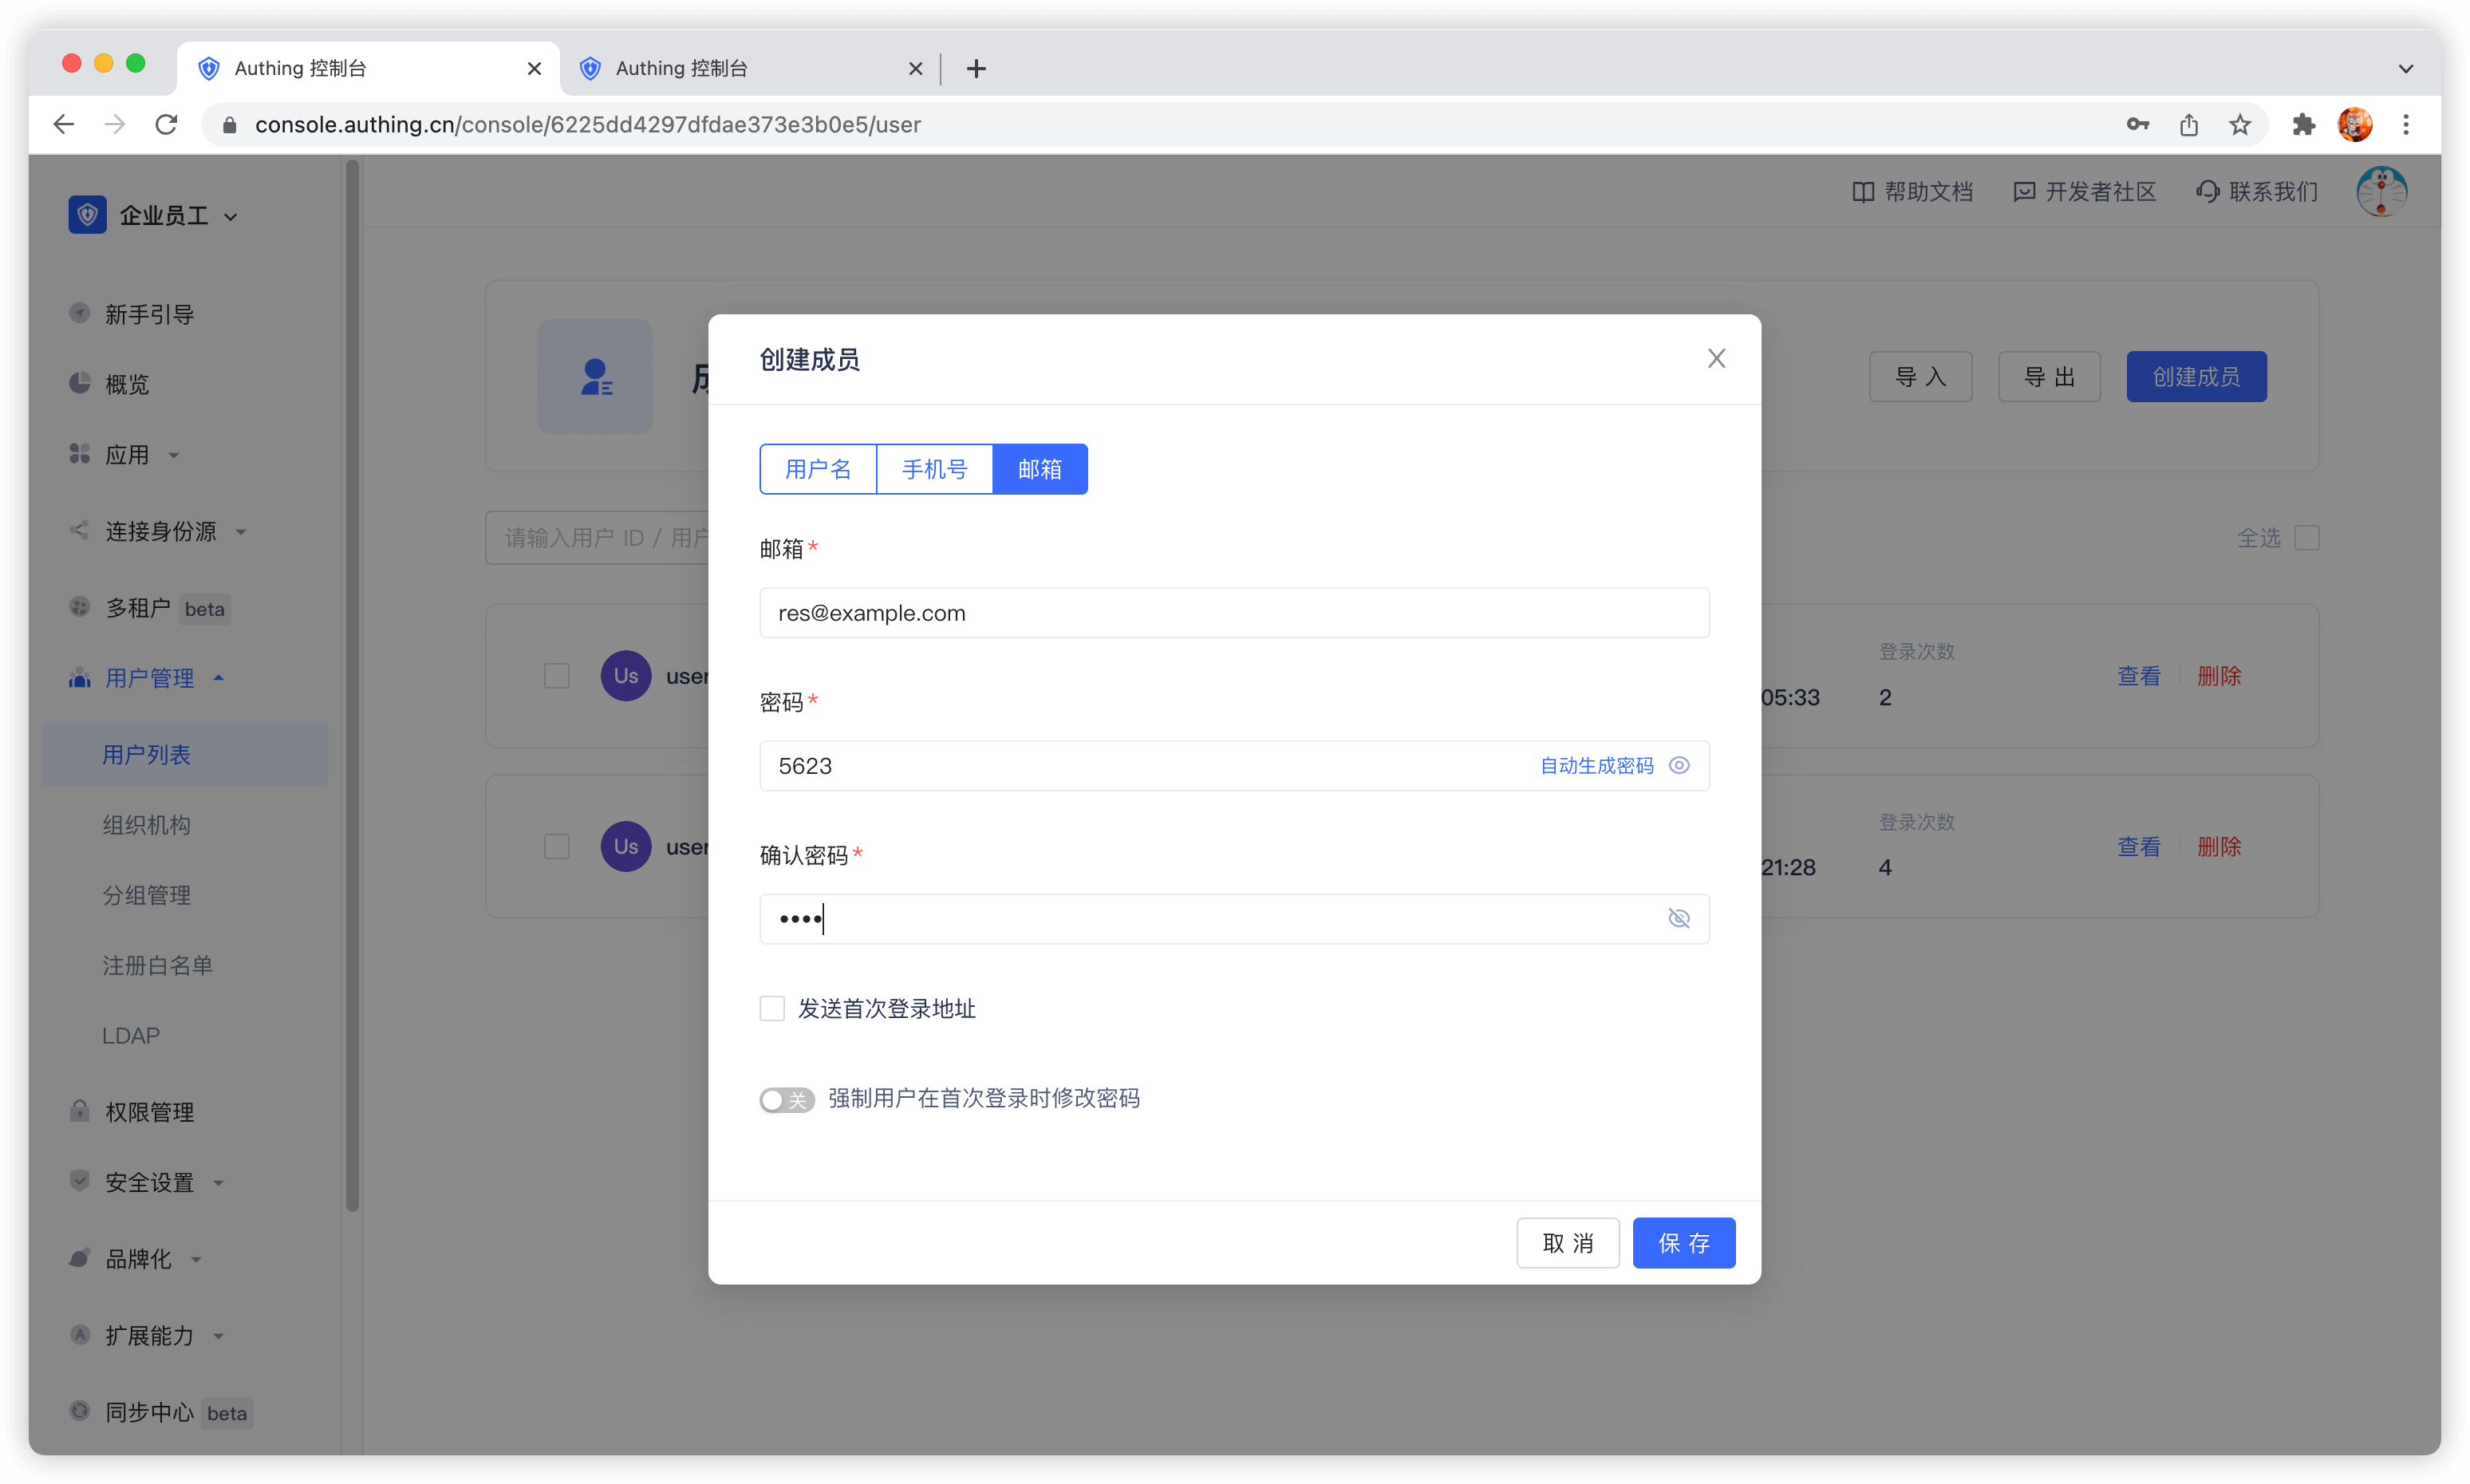Reveal confirm password via crossed-eye icon
This screenshot has height=1484, width=2470.
point(1679,918)
